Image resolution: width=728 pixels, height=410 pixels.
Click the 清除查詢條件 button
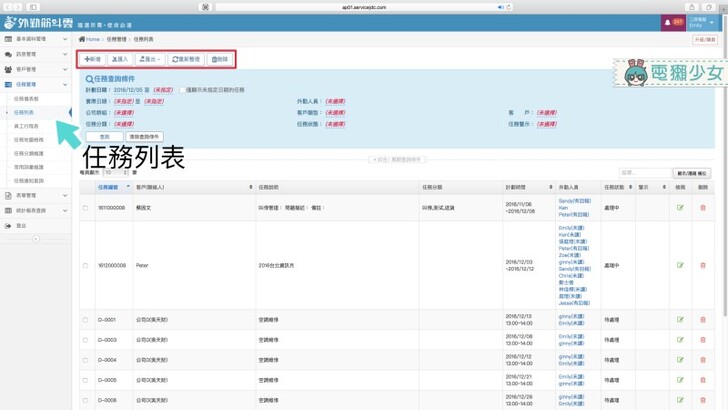coord(144,136)
